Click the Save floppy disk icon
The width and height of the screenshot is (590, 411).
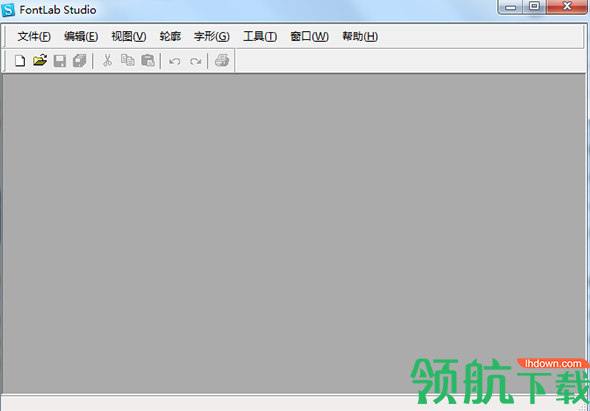point(60,61)
